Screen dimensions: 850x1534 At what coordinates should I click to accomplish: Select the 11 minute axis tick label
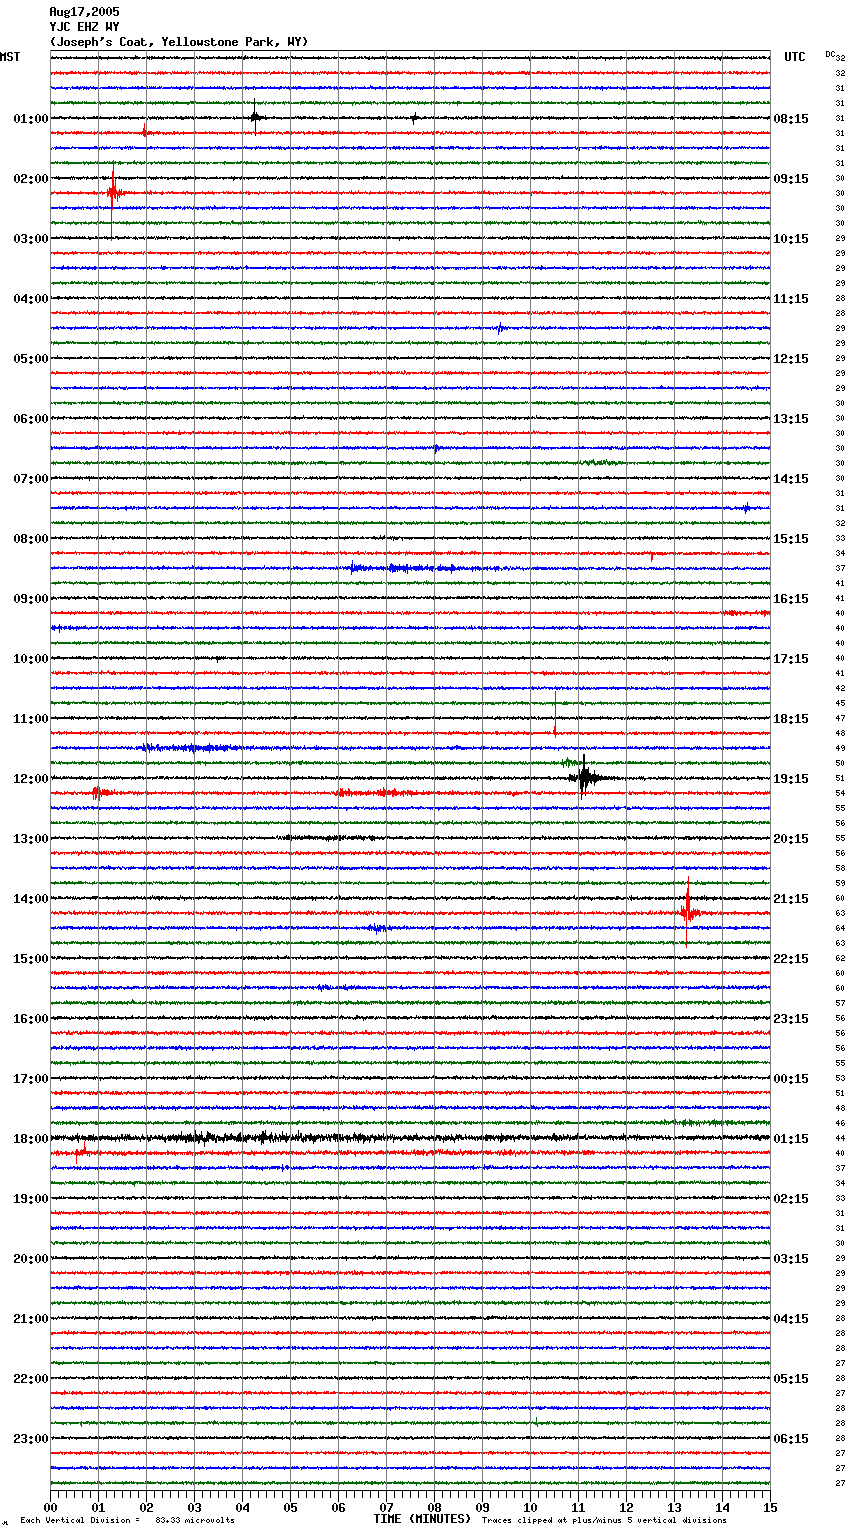tap(578, 1507)
